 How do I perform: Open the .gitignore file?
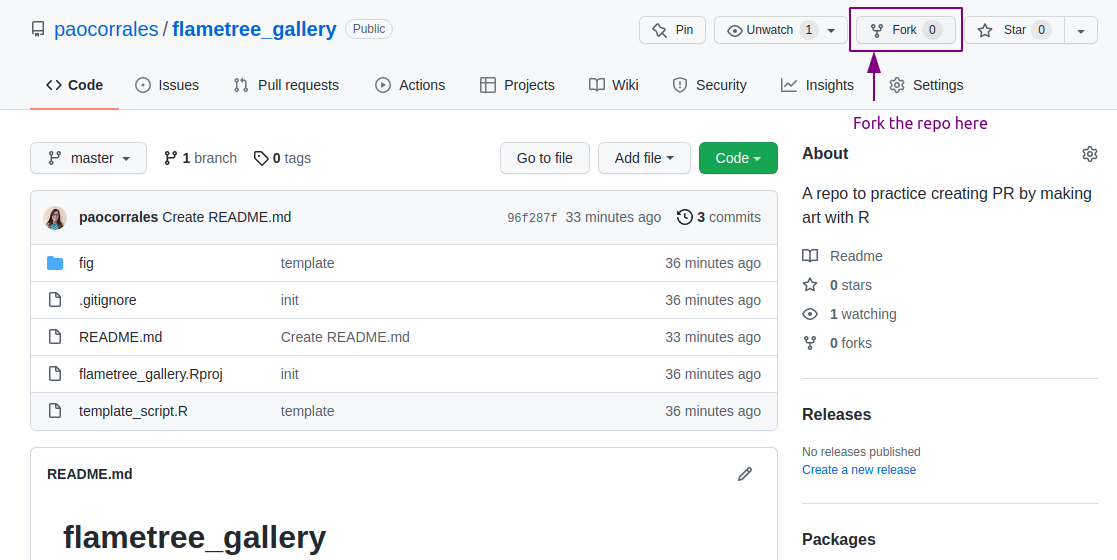pyautogui.click(x=108, y=300)
